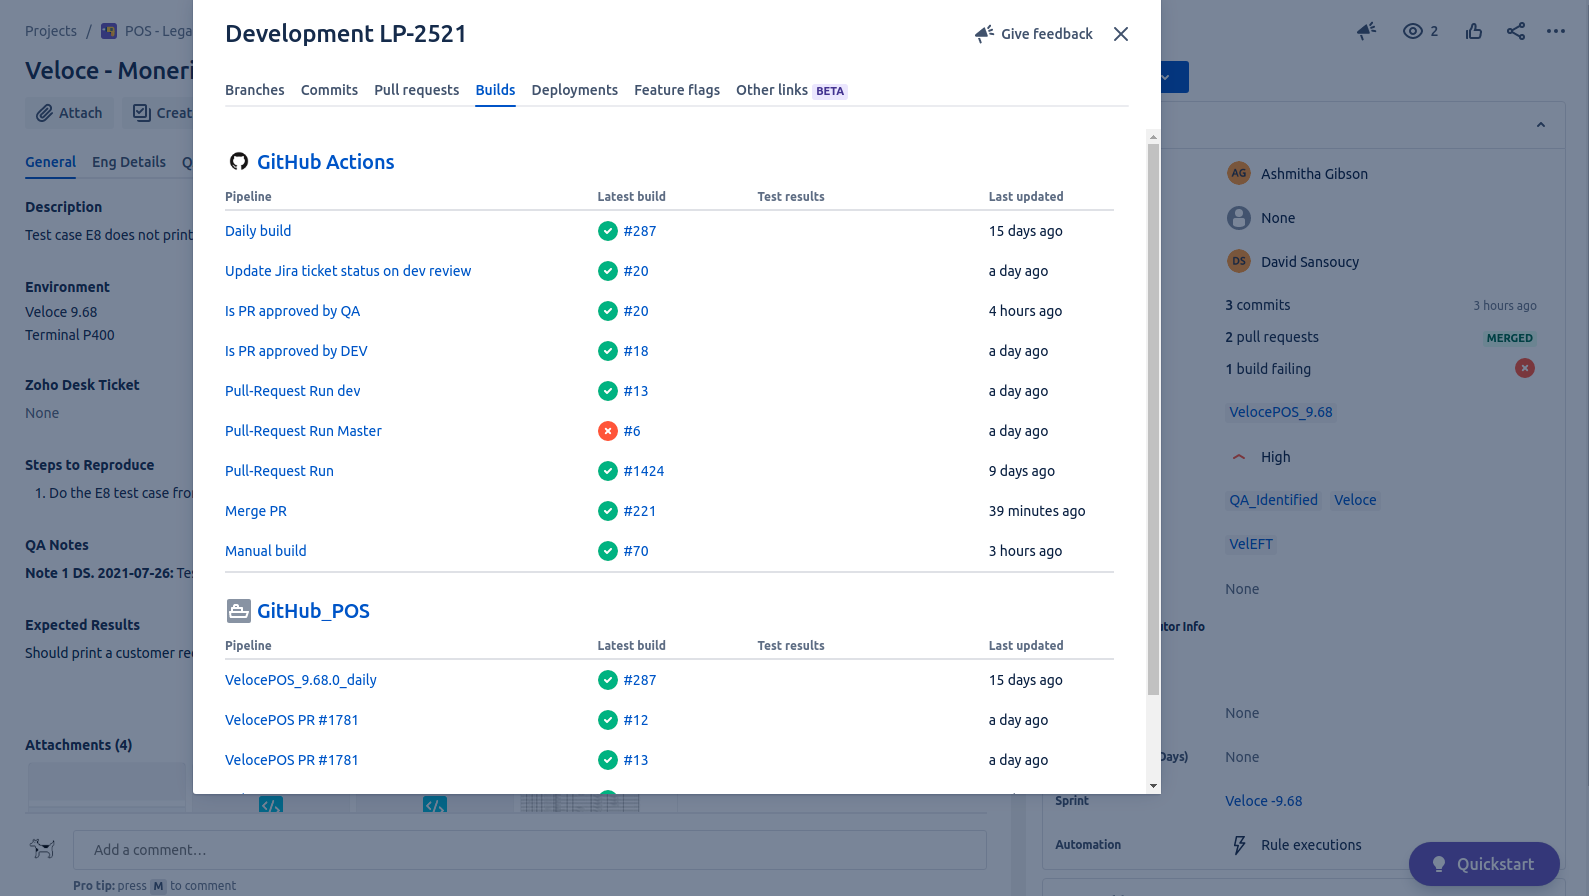The width and height of the screenshot is (1589, 896).
Task: Open the Other links beta tab
Action: [791, 90]
